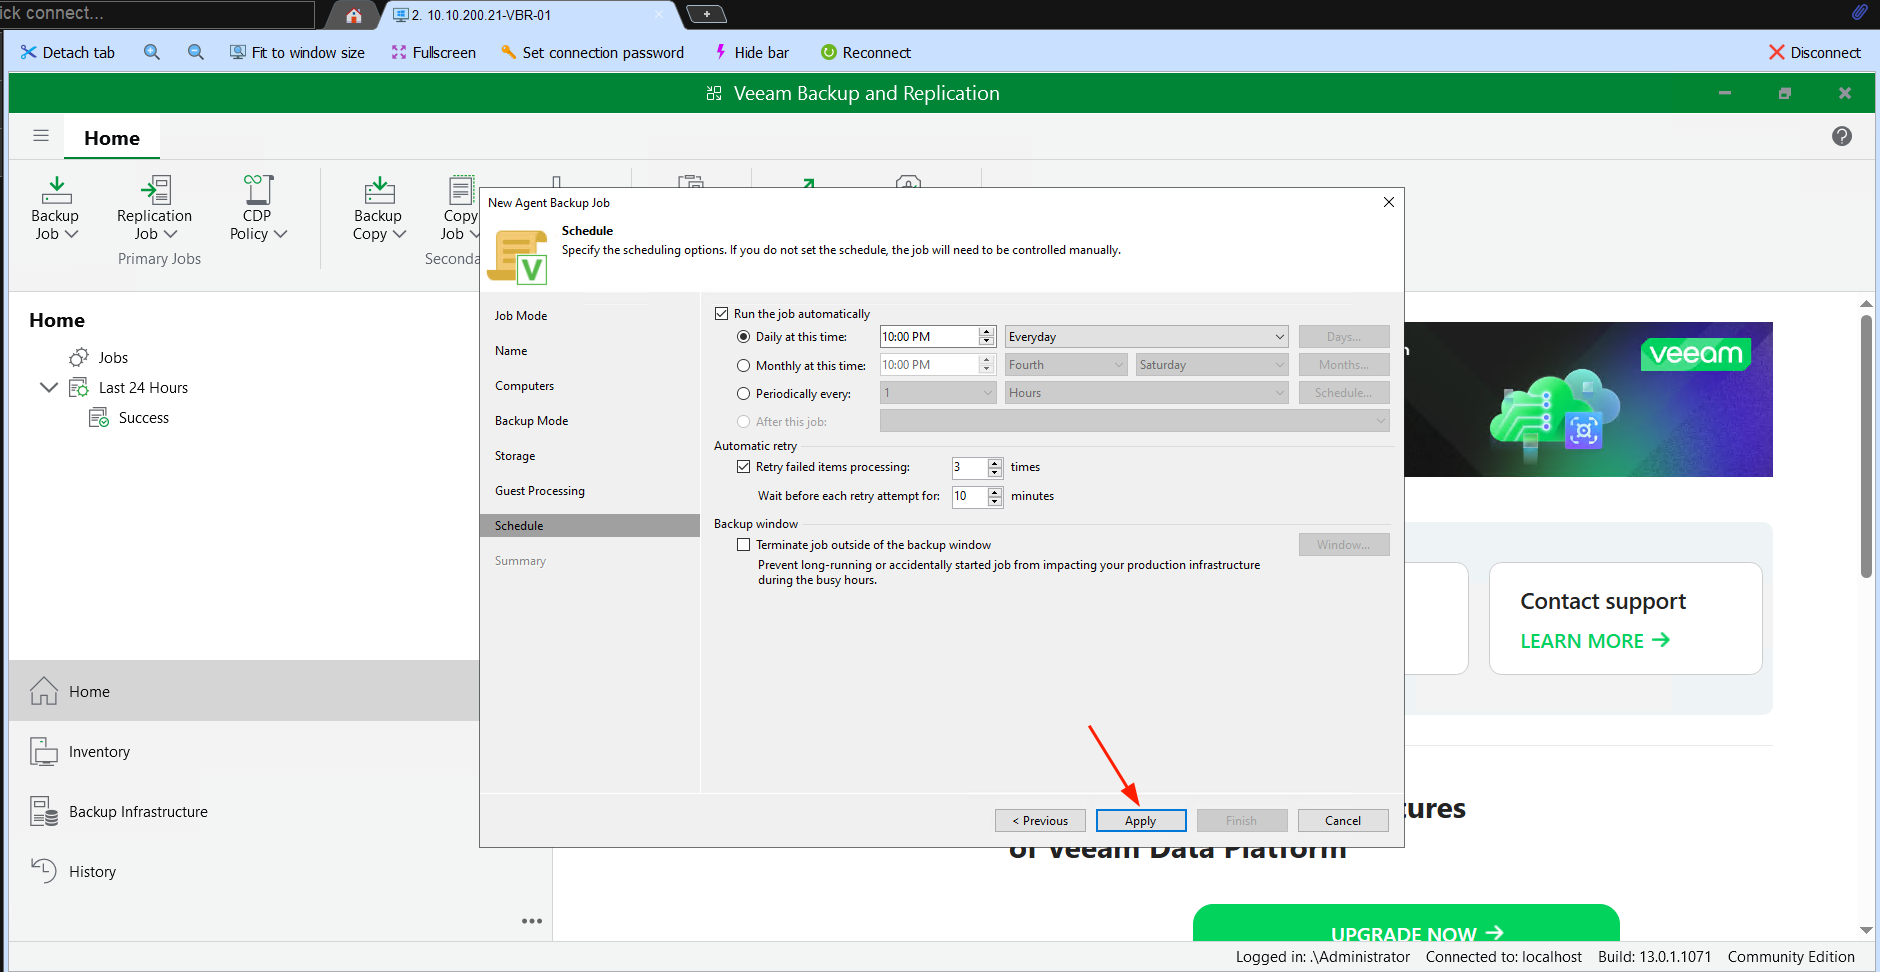Select the Home ribbon tab

pos(112,138)
